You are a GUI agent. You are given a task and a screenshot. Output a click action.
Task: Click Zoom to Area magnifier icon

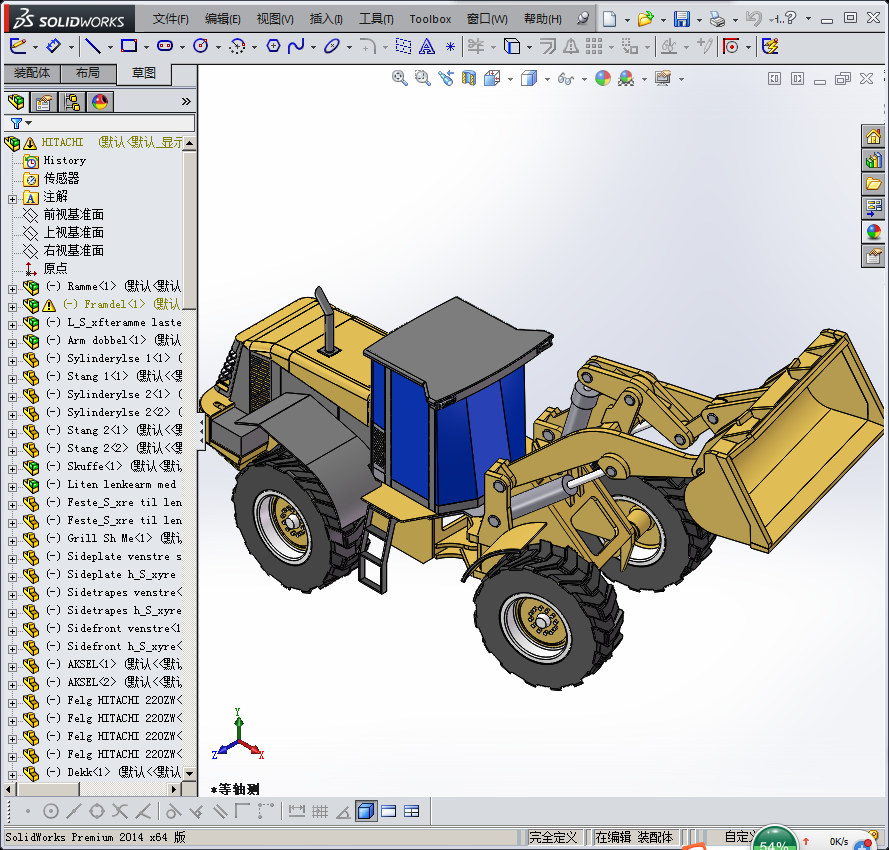coord(422,78)
